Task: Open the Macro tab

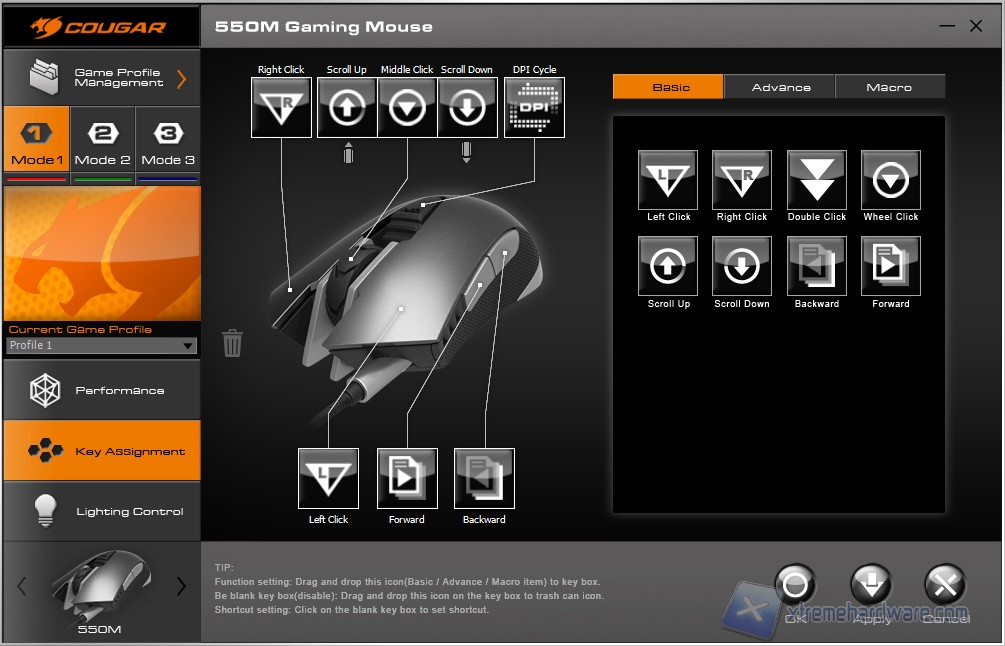Action: click(x=889, y=87)
